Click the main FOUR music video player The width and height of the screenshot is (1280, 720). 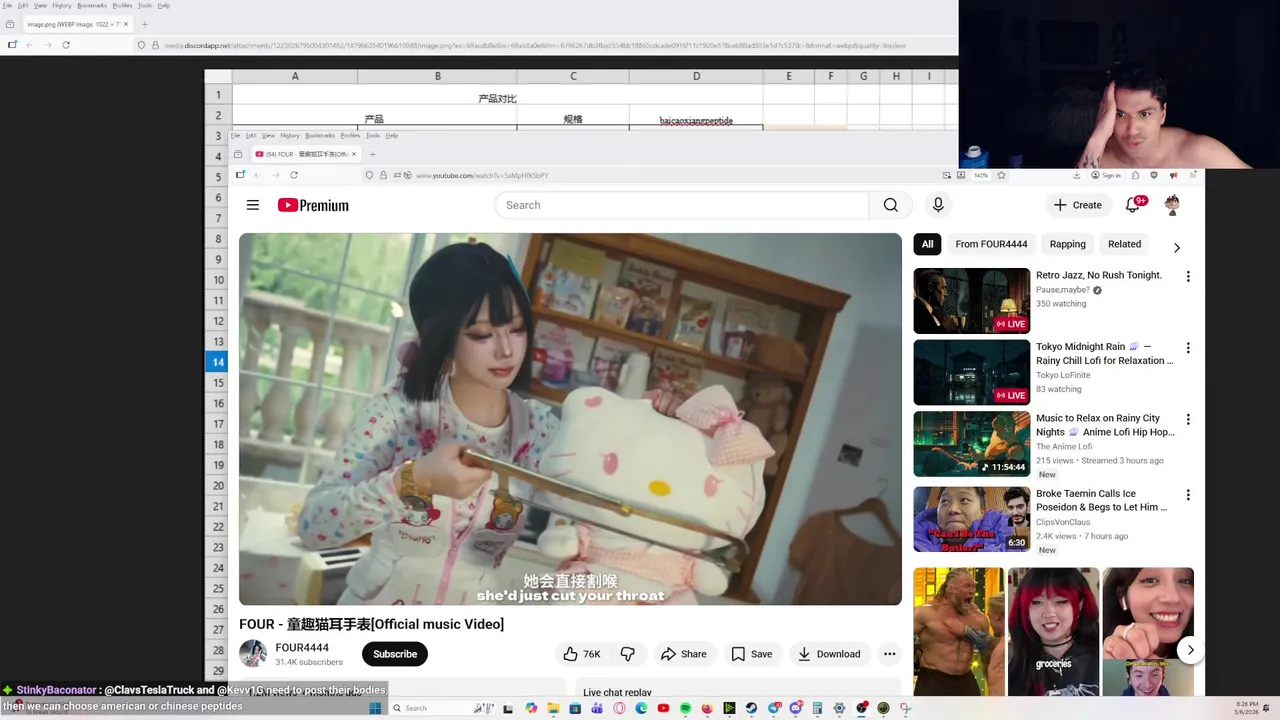(570, 419)
